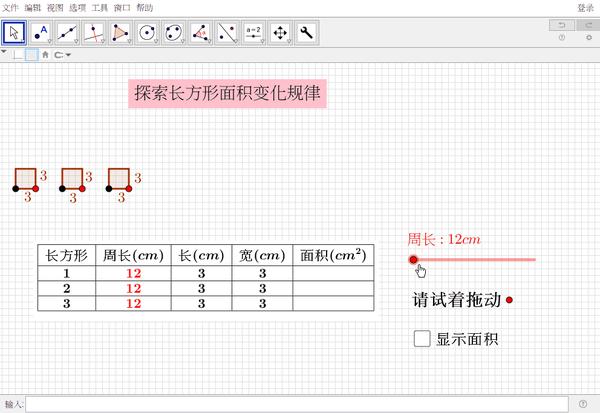Click the 登录 sign-in link

[x=585, y=8]
